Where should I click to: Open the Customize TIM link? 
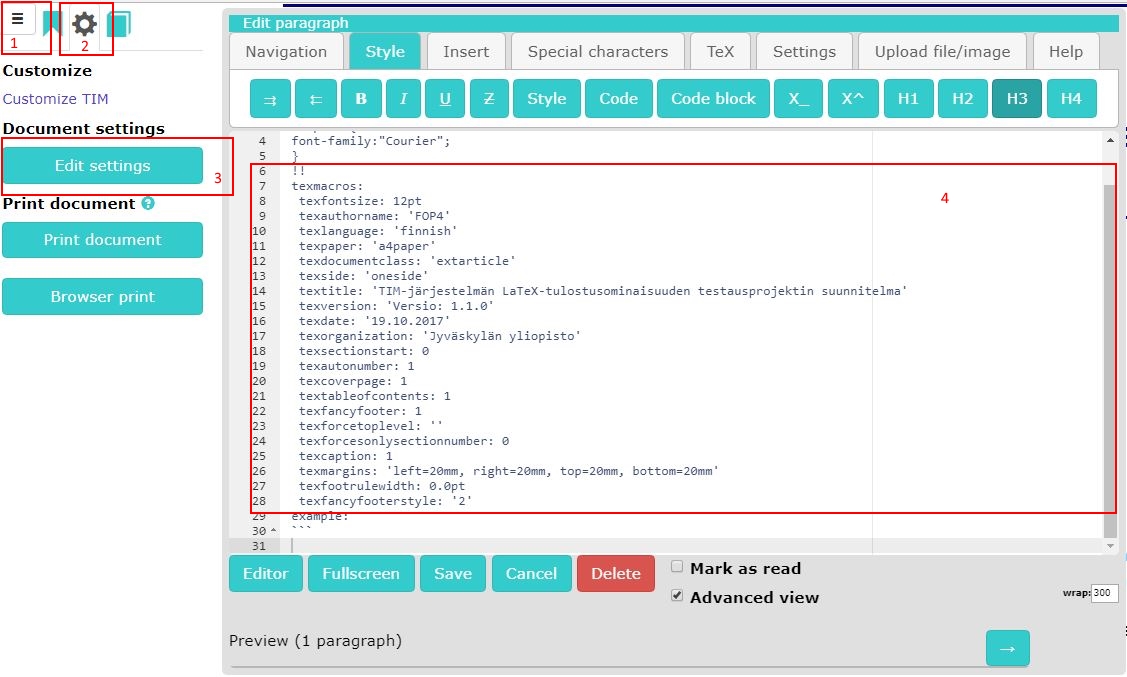[x=55, y=99]
